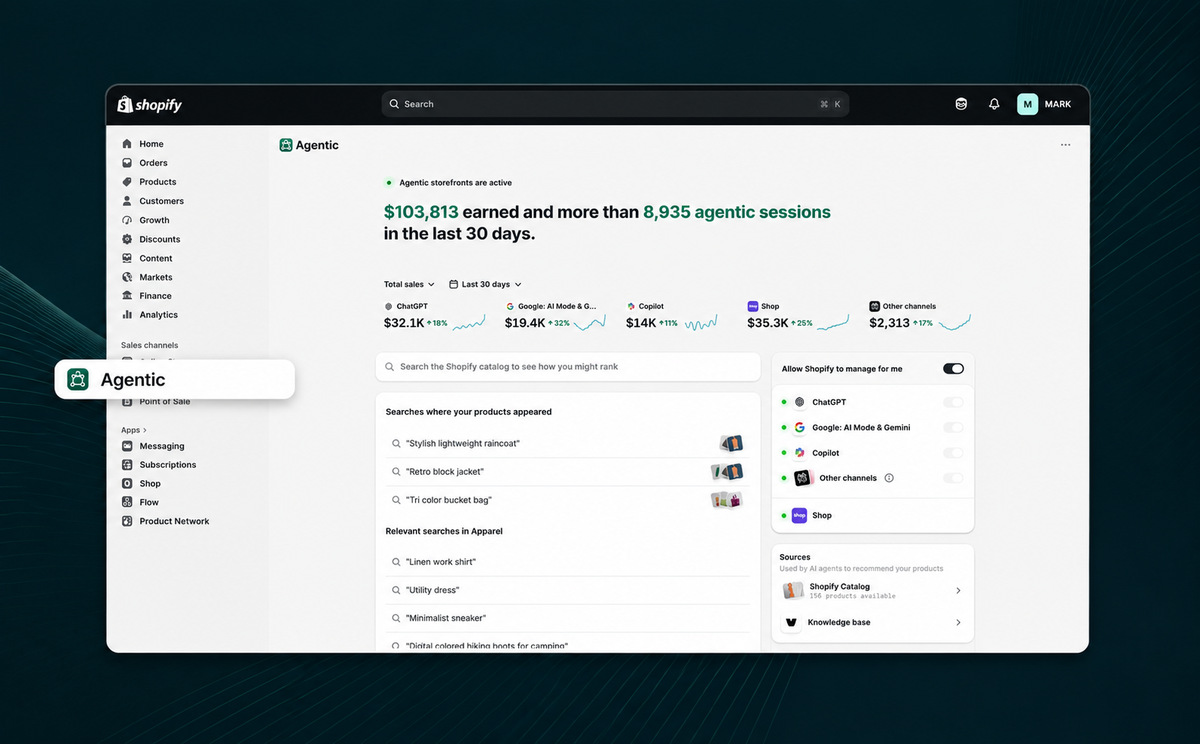Screen dimensions: 1200x744
Task: Click the Product Network icon
Action: point(127,521)
